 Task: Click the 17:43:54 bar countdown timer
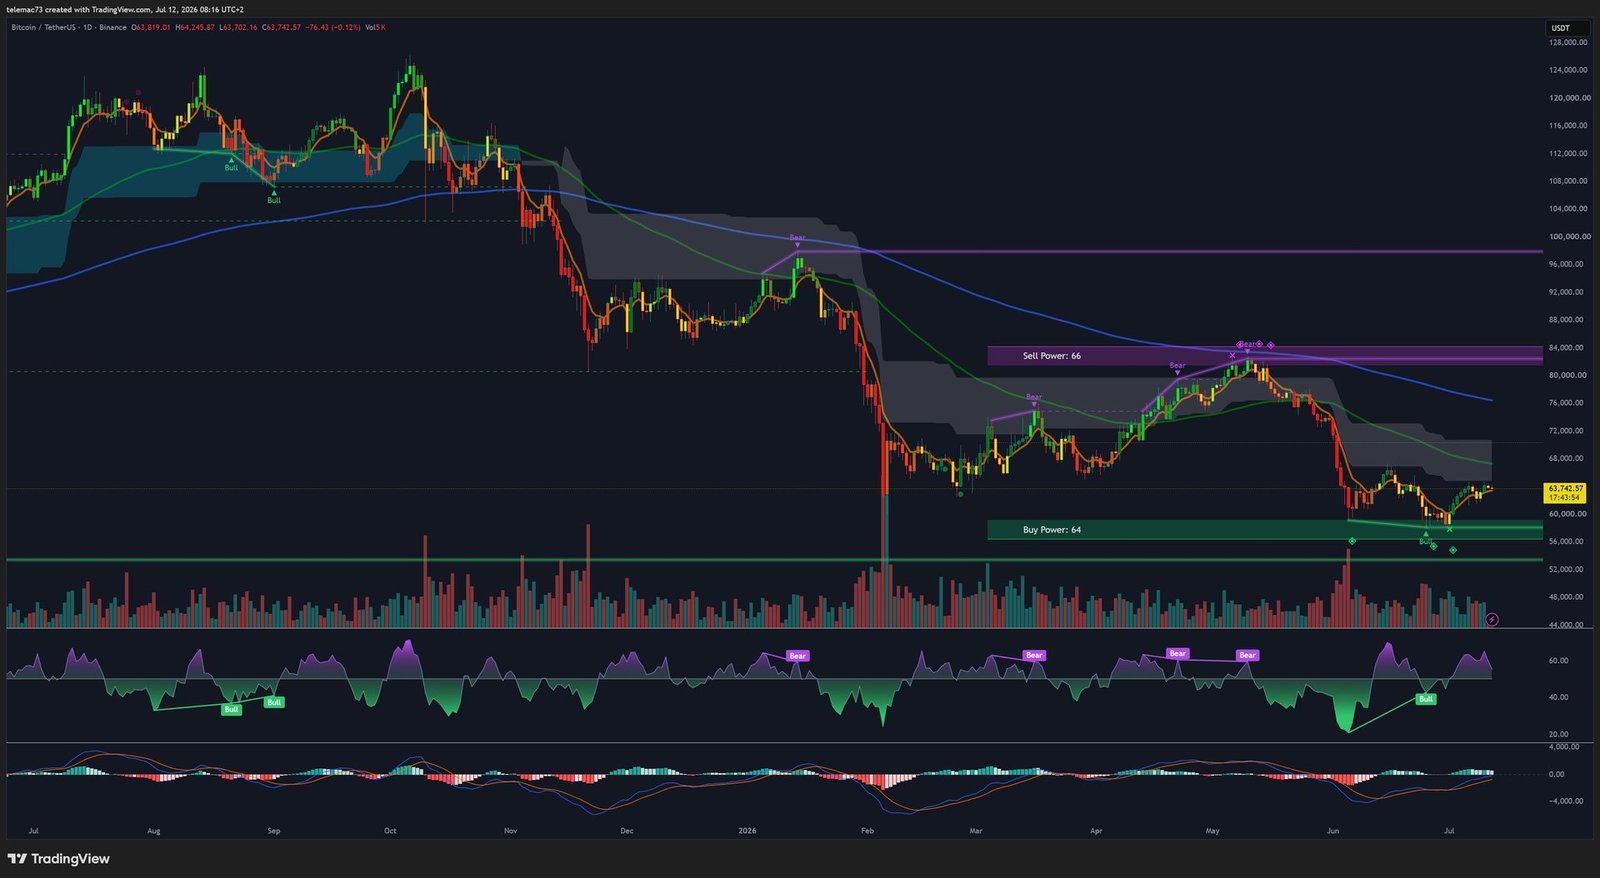1564,497
